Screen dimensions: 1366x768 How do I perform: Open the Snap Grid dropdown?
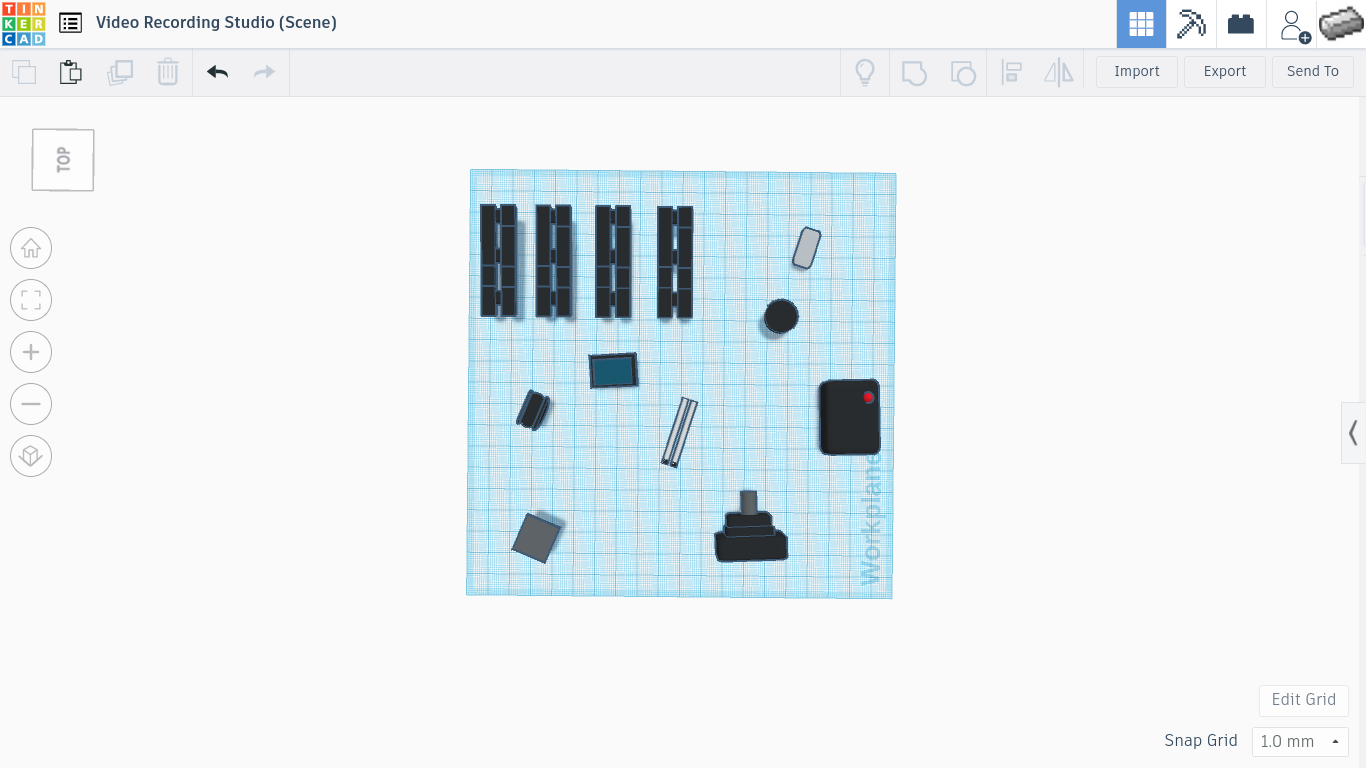(x=1298, y=741)
